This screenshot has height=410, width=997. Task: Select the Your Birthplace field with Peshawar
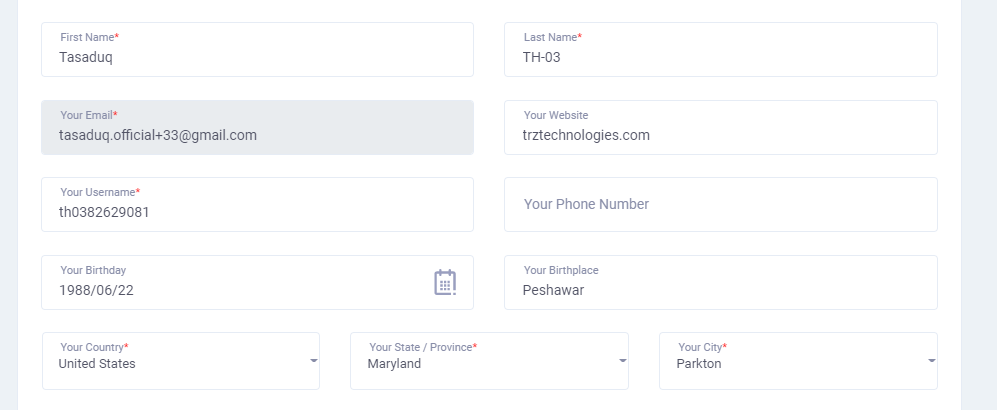tap(720, 282)
